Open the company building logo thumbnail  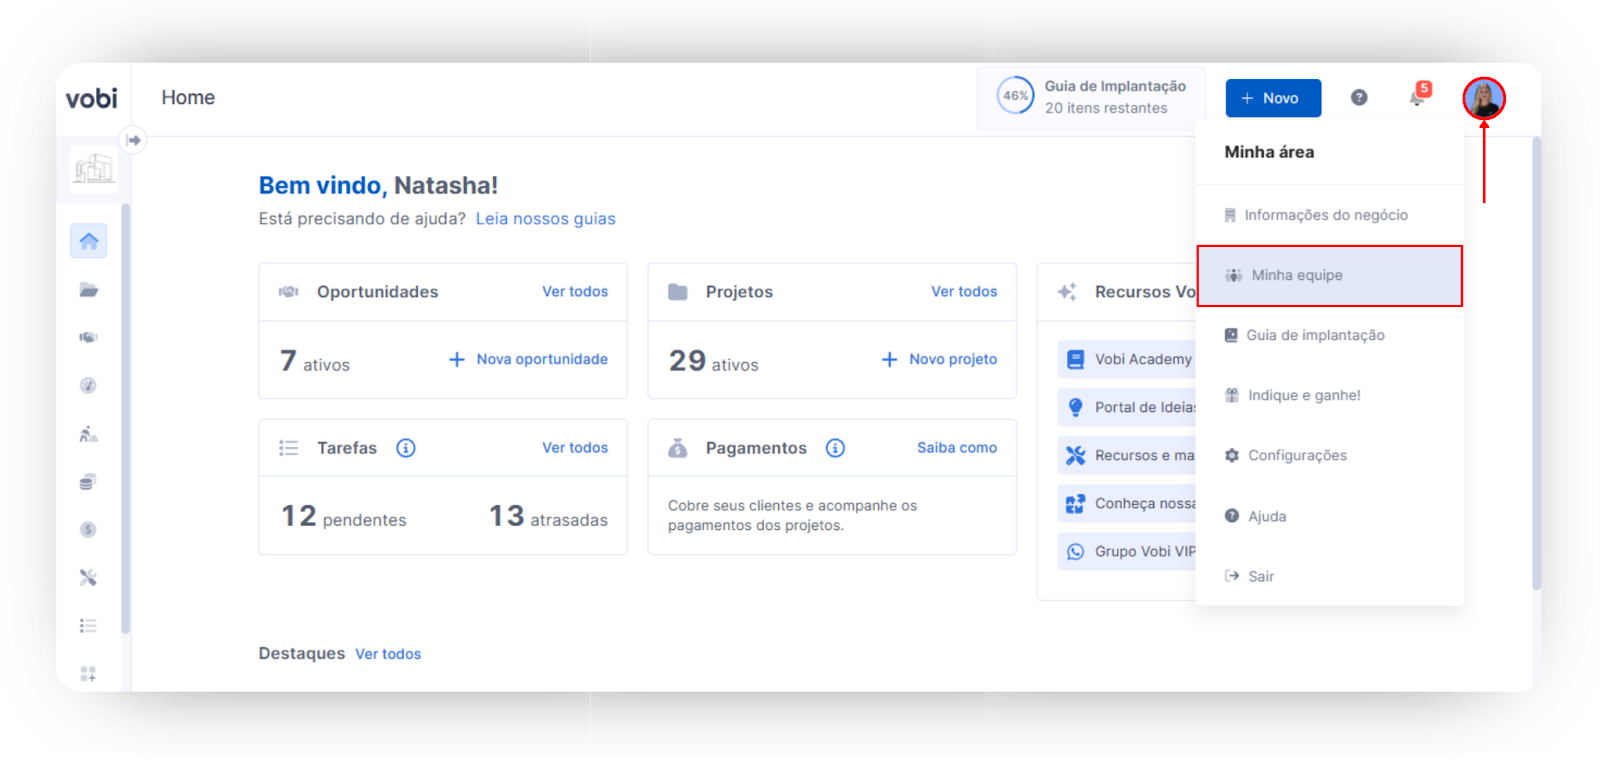tap(94, 167)
